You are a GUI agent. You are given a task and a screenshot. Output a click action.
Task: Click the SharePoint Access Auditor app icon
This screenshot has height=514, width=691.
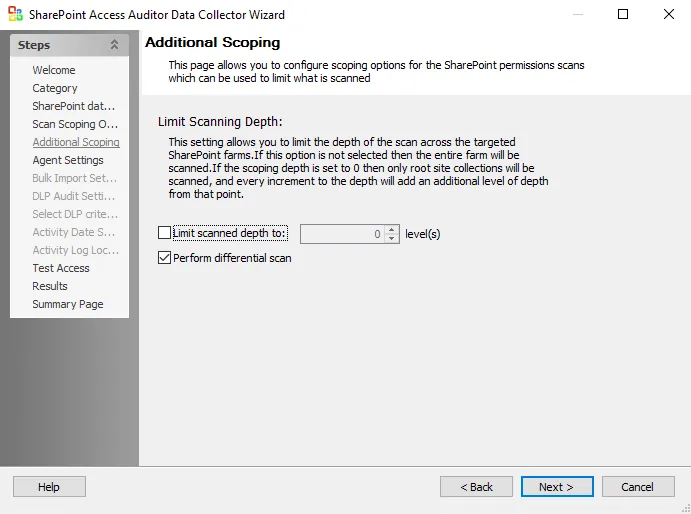coord(15,14)
